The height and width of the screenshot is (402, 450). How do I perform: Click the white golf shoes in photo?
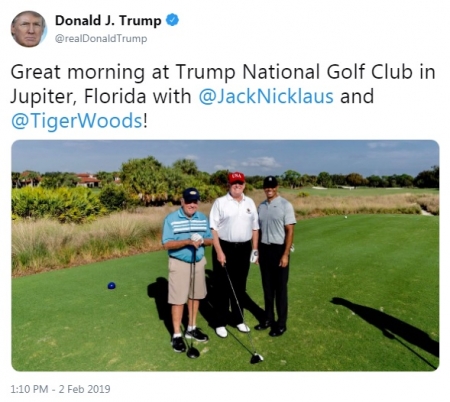(232, 330)
